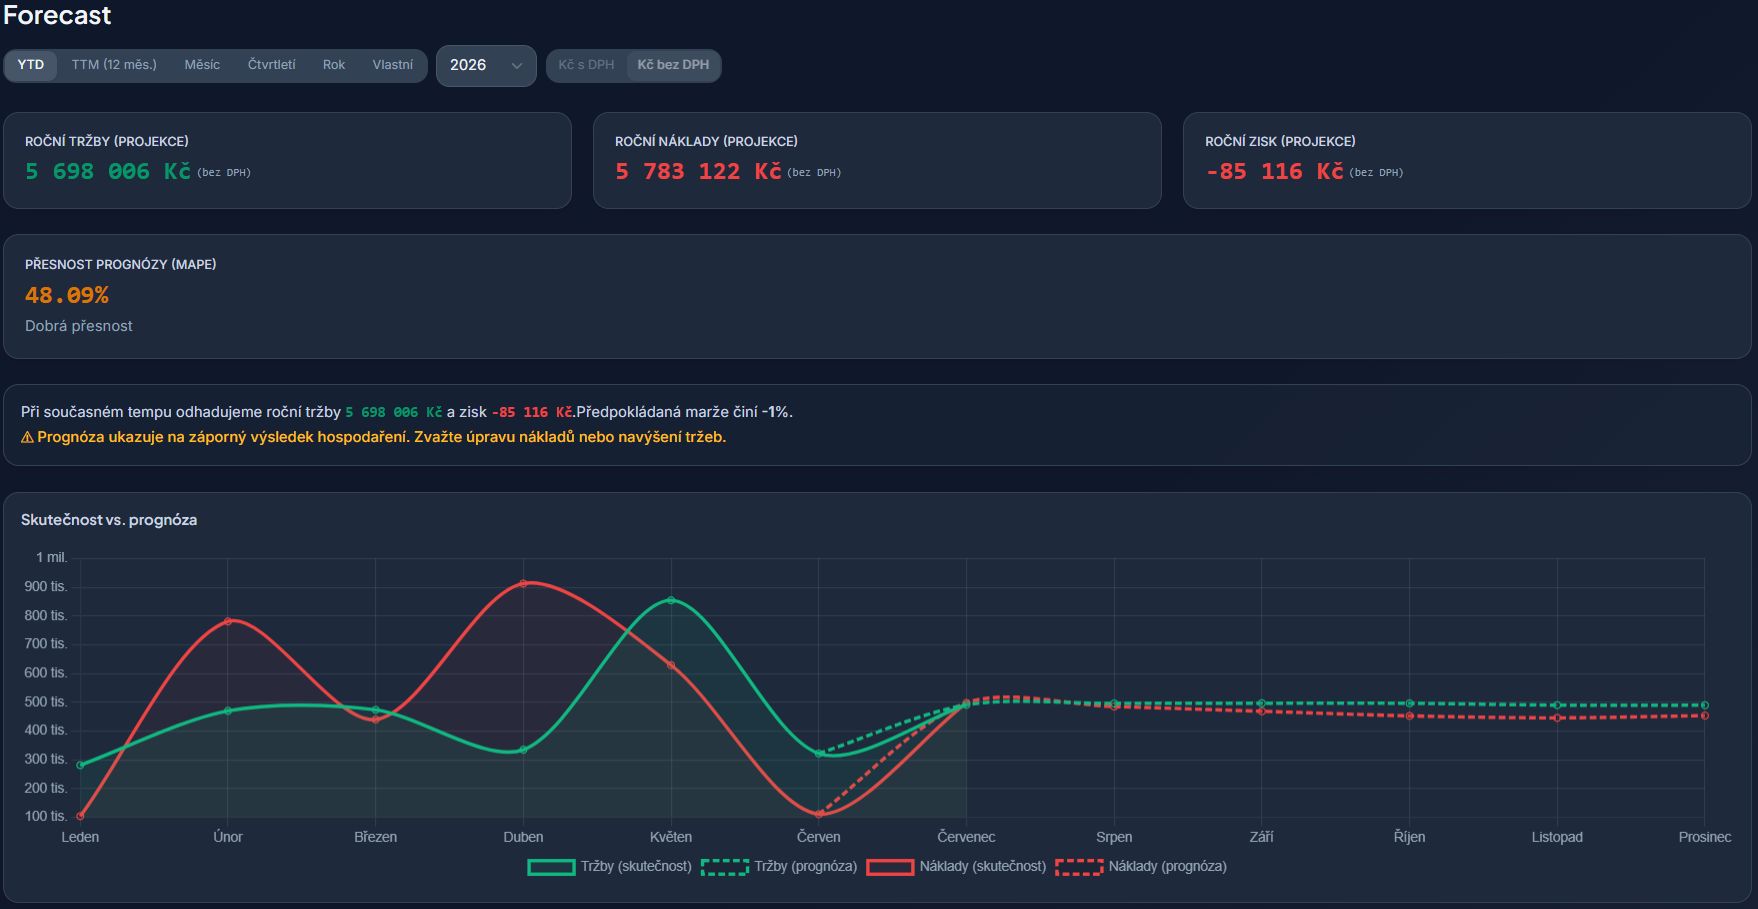The width and height of the screenshot is (1758, 909).
Task: Toggle prices to Kč bez DPH
Action: (673, 65)
